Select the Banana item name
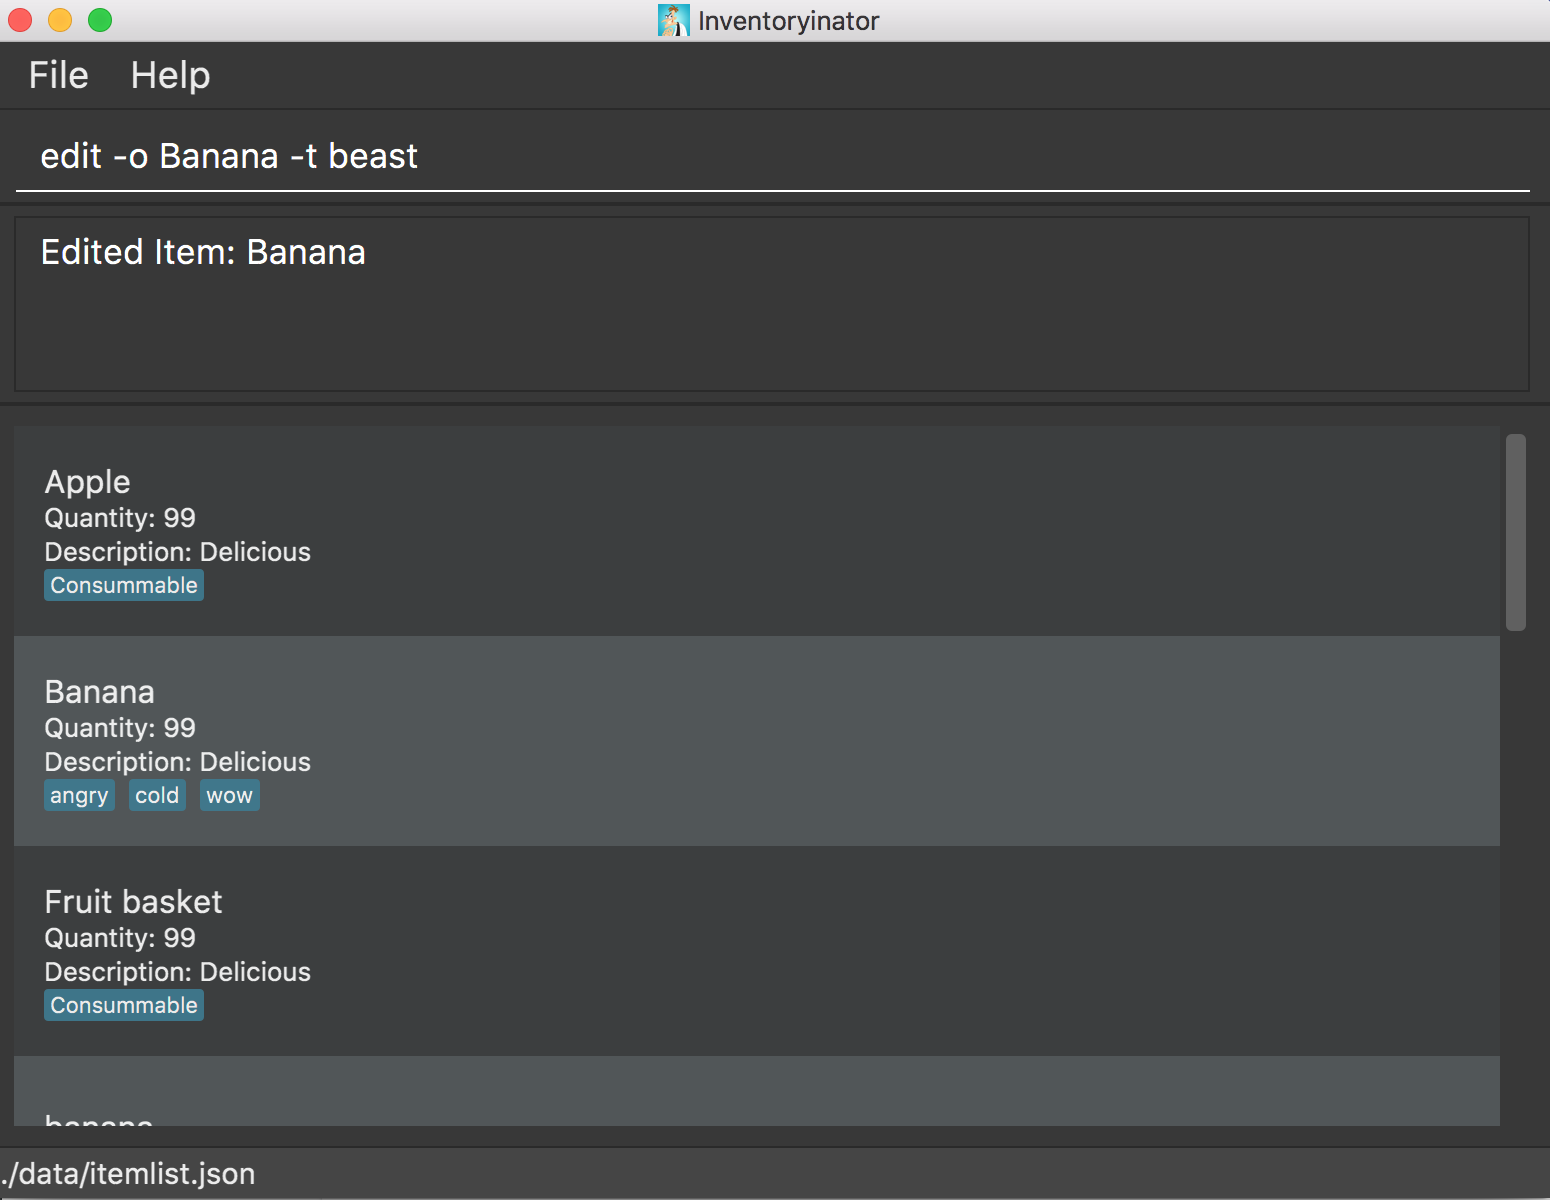Viewport: 1550px width, 1200px height. point(100,692)
